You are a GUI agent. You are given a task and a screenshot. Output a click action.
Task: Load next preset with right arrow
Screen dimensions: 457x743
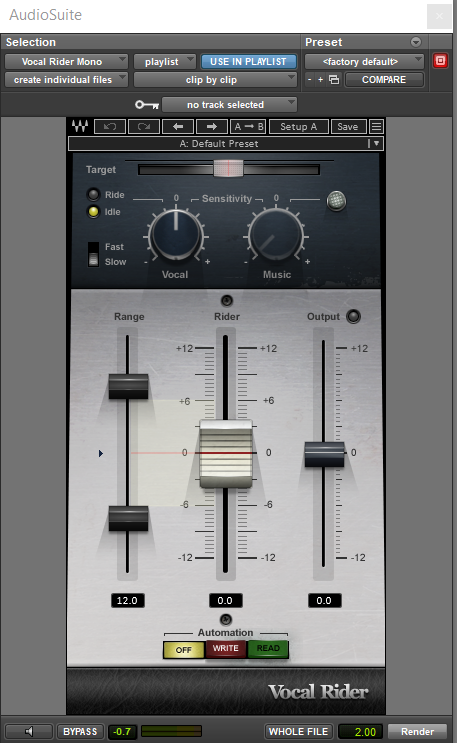point(211,127)
